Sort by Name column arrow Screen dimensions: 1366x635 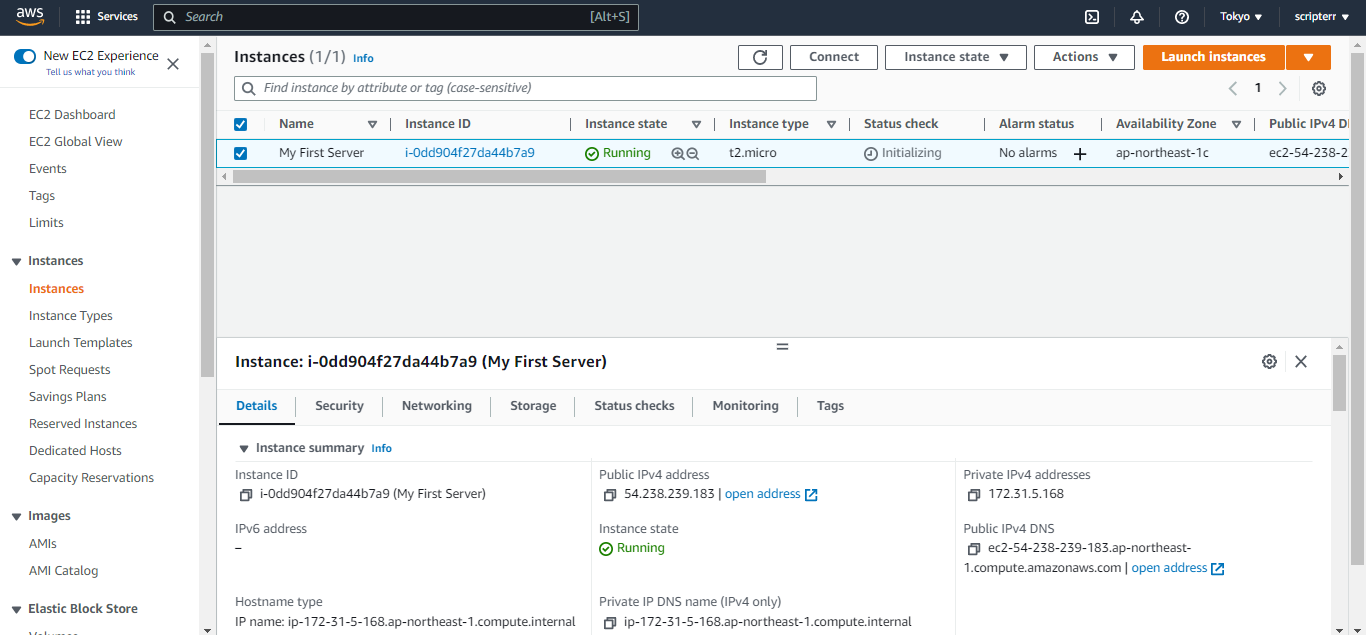(372, 124)
